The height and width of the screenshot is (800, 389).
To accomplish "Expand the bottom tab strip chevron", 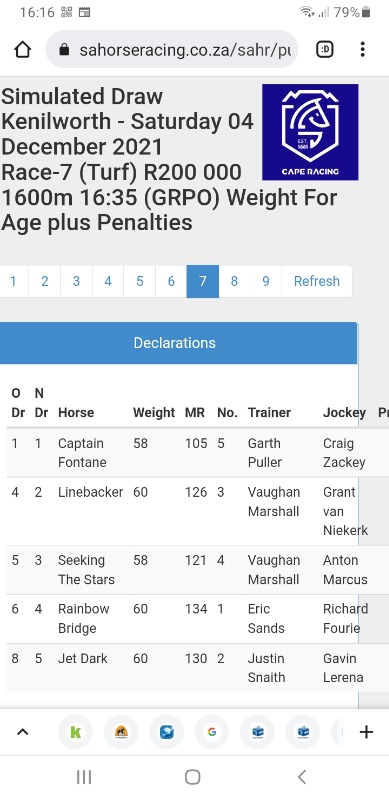I will pyautogui.click(x=22, y=732).
